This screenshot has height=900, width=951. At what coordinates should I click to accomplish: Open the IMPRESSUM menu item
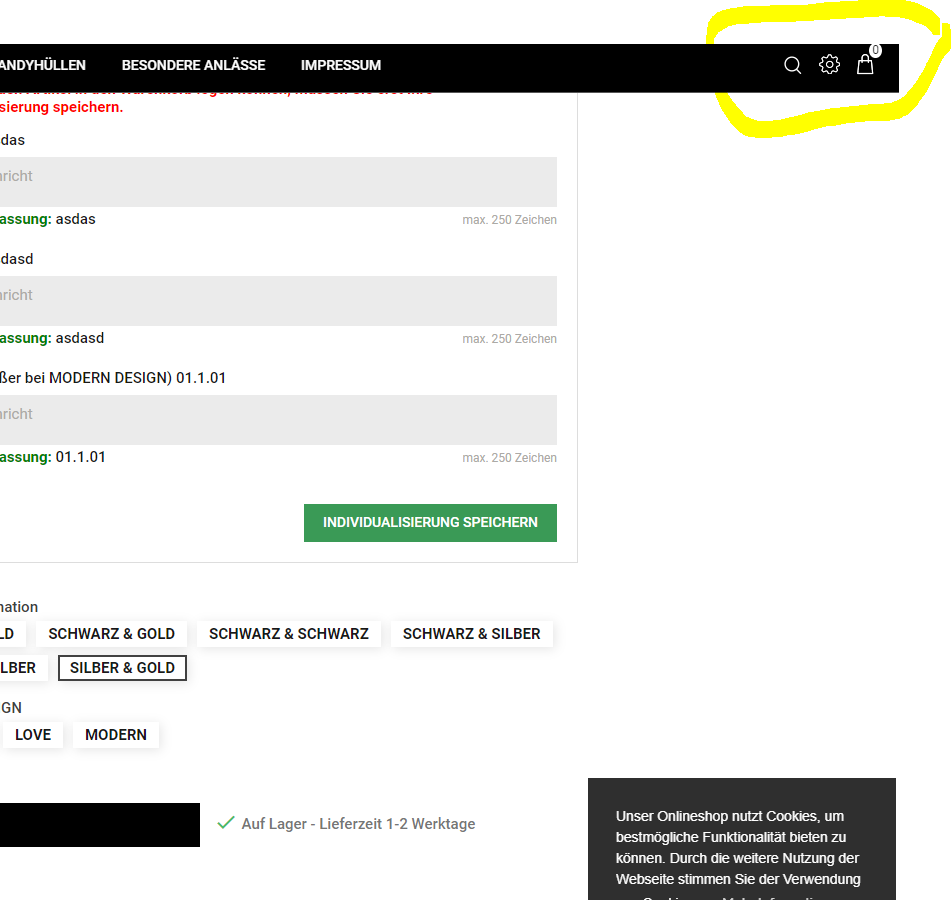click(341, 65)
